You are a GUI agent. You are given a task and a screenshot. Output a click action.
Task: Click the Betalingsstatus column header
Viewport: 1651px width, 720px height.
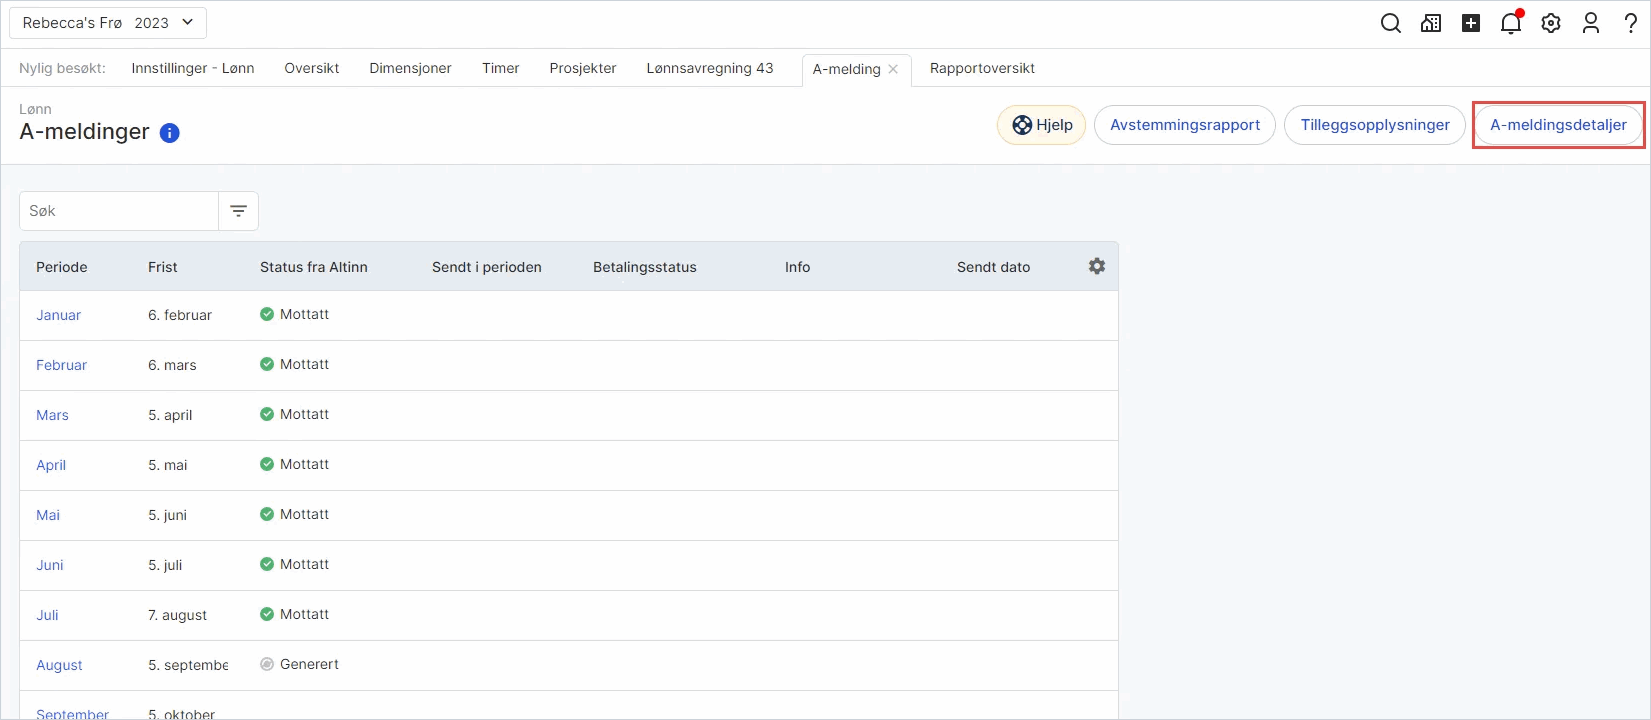point(645,267)
